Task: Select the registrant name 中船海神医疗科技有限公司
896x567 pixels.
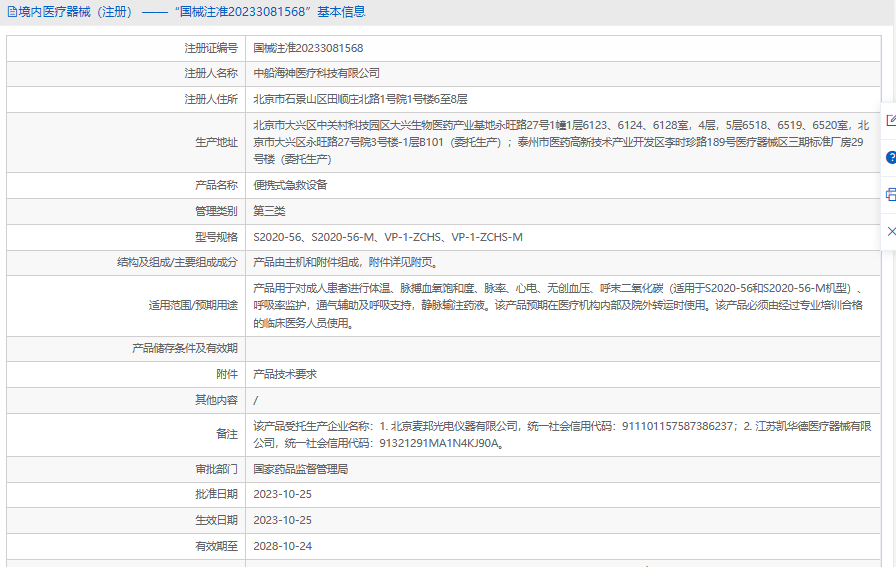Action: point(317,73)
